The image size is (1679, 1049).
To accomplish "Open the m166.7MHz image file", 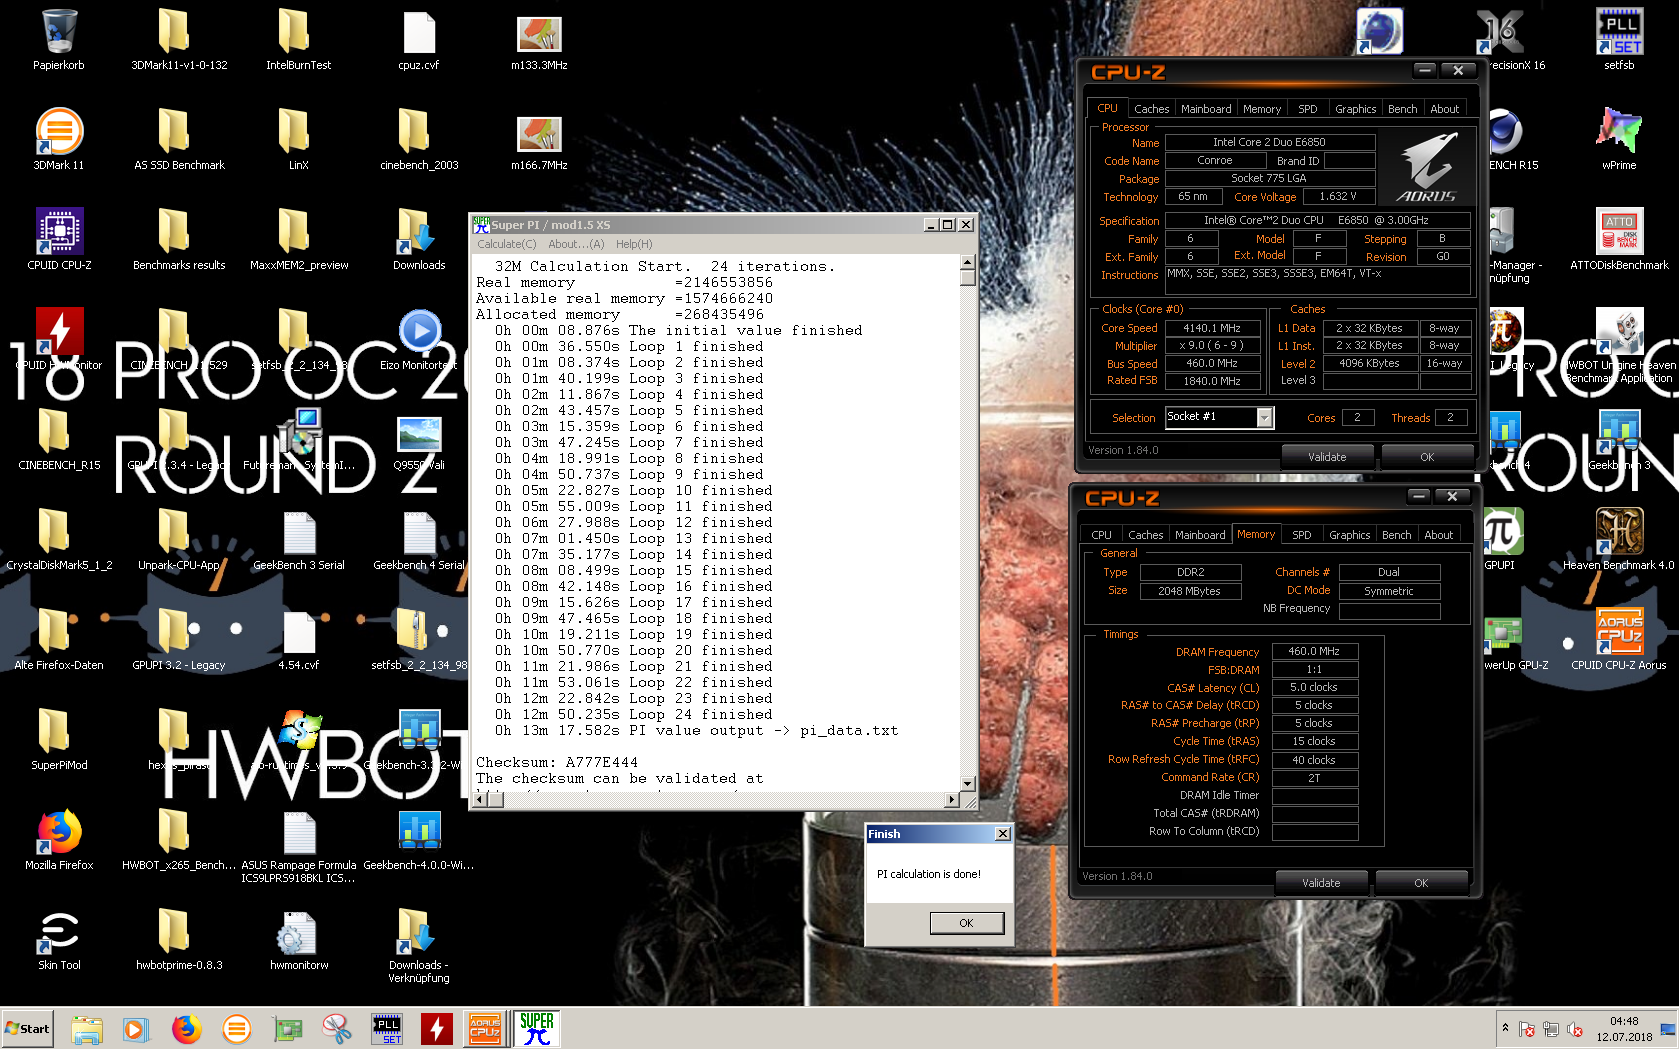I will click(x=539, y=140).
